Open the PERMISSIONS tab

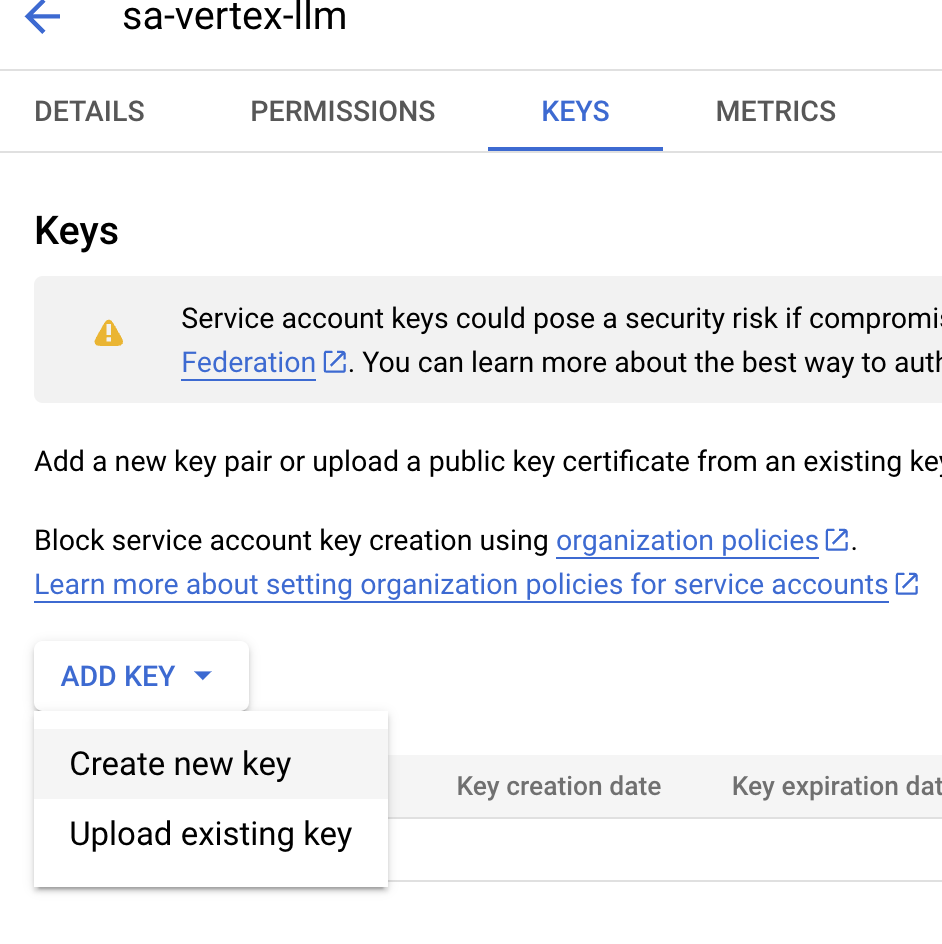[x=342, y=111]
